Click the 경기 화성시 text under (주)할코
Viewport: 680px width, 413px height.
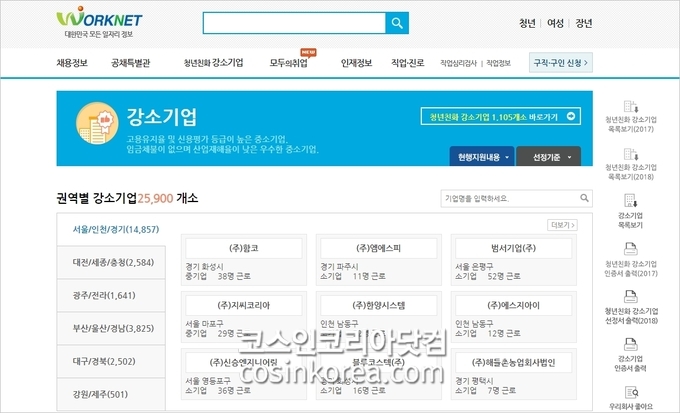pos(204,266)
